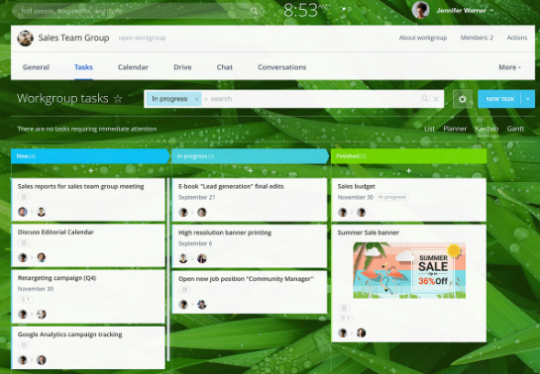Click the NEW TASK button
Screen dimensions: 540x374
[x=500, y=99]
